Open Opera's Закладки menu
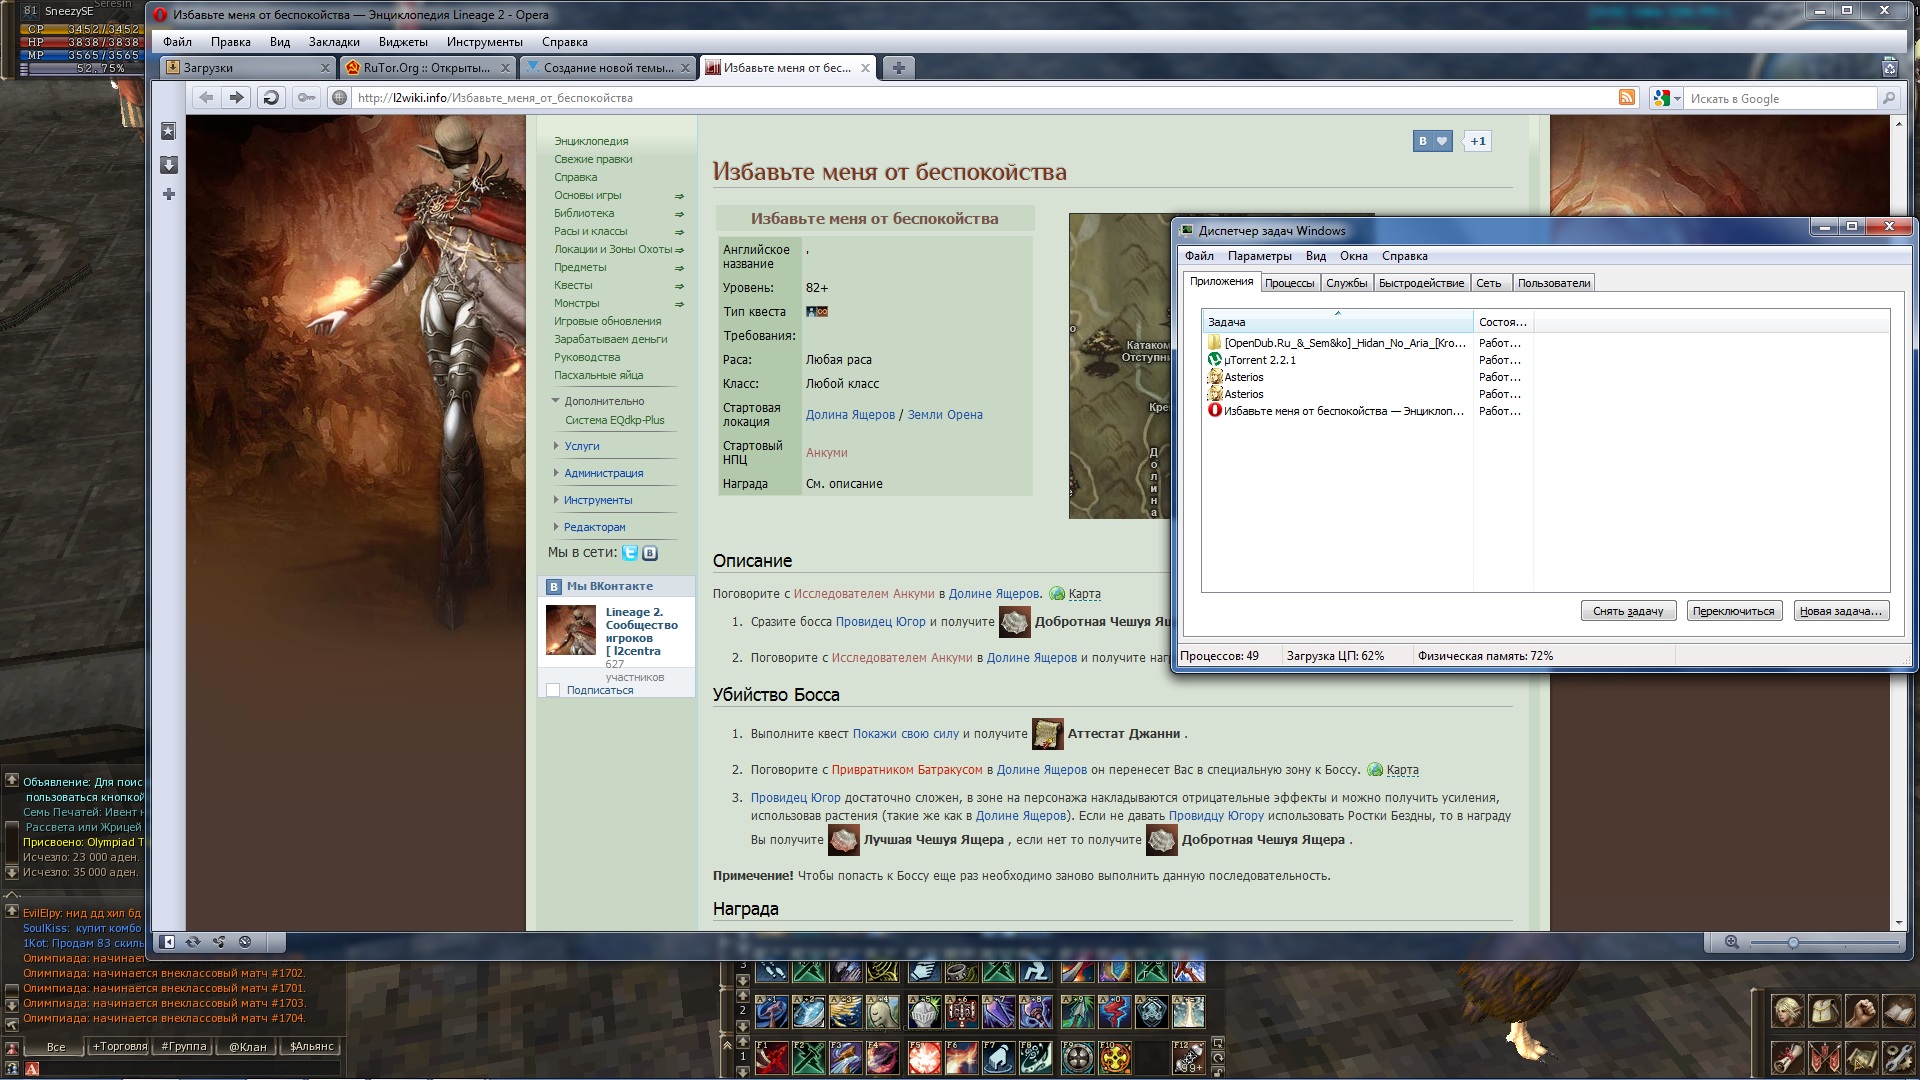This screenshot has width=1920, height=1080. 334,42
